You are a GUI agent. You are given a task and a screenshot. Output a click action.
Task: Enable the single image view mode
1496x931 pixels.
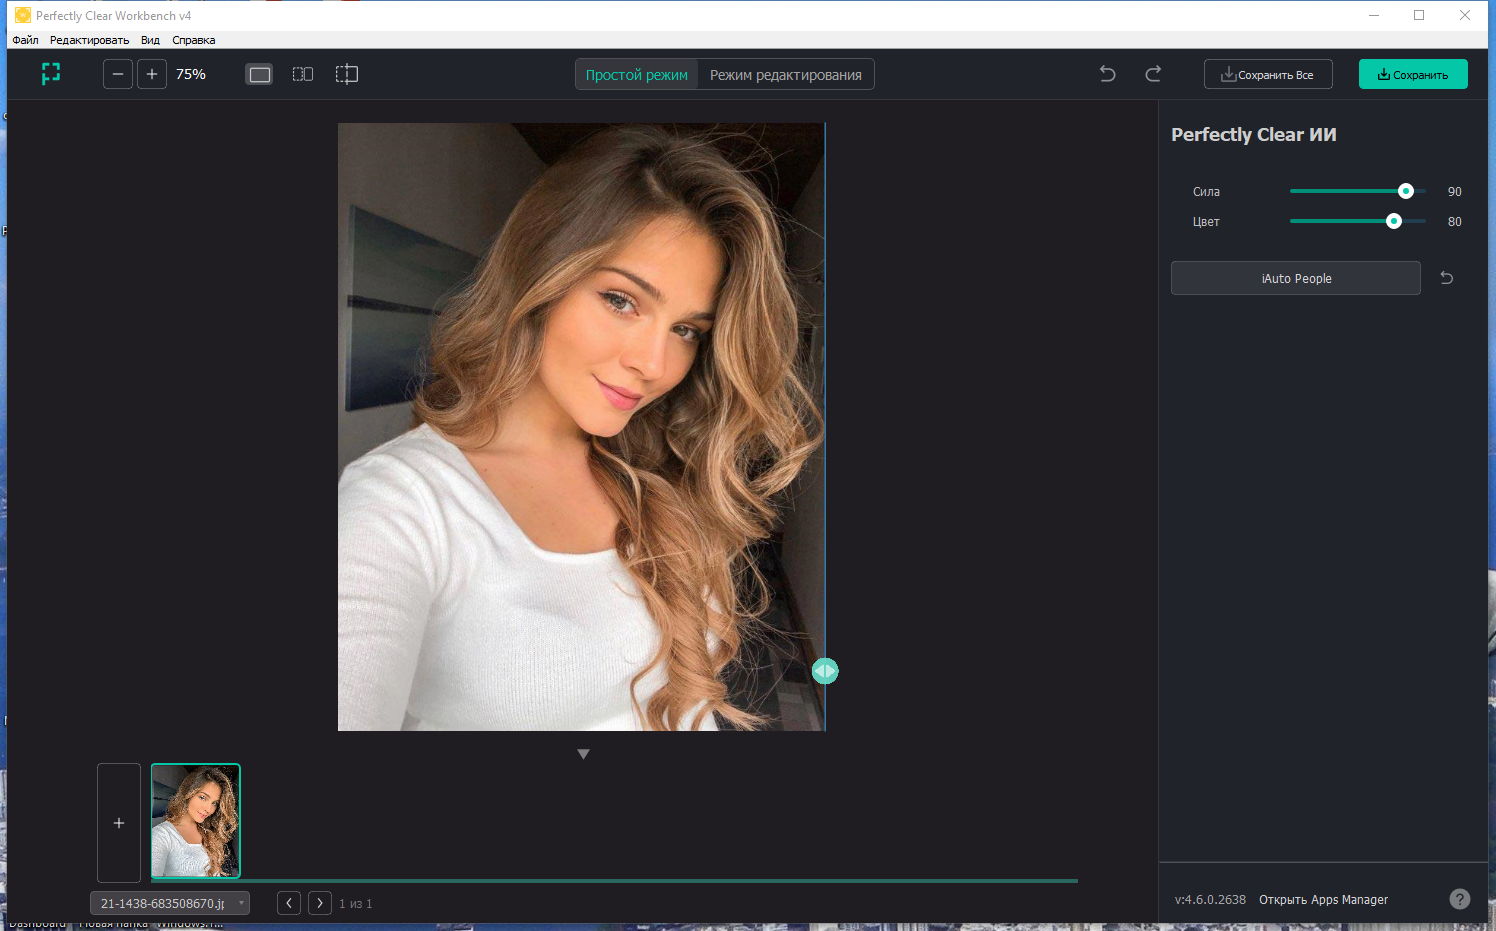click(258, 73)
